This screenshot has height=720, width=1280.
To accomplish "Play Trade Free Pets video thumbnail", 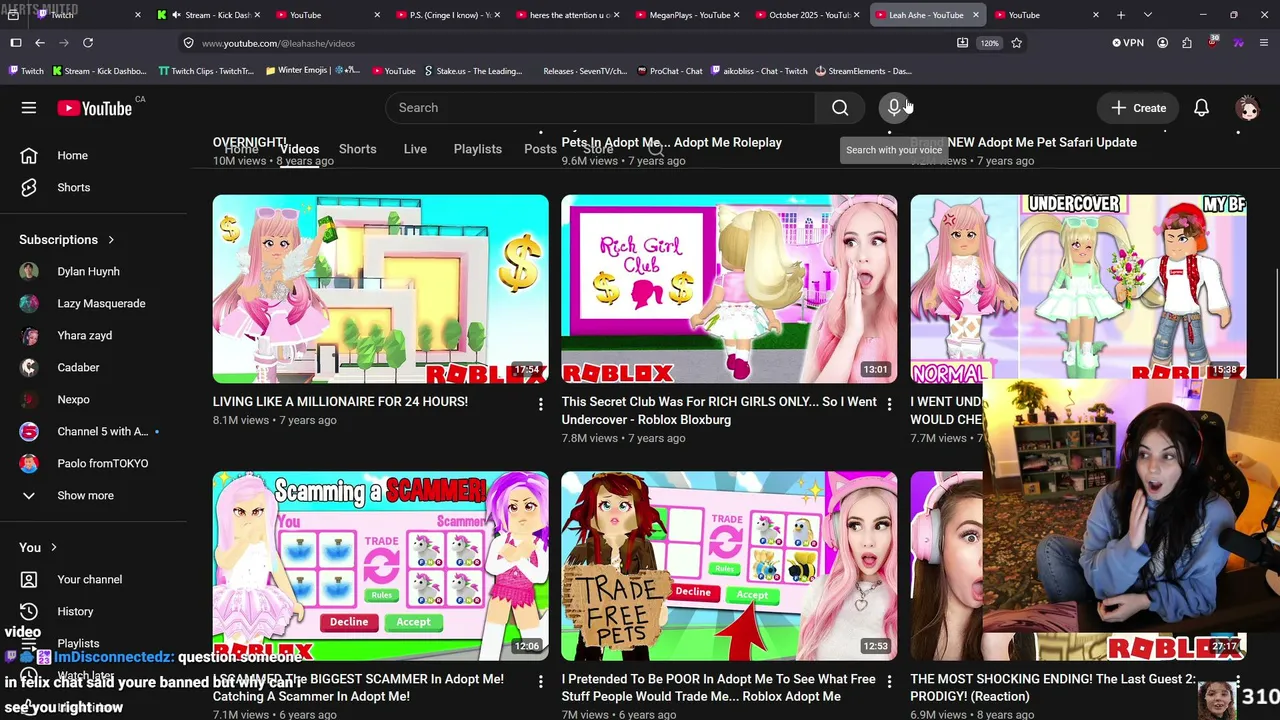I will tap(729, 566).
